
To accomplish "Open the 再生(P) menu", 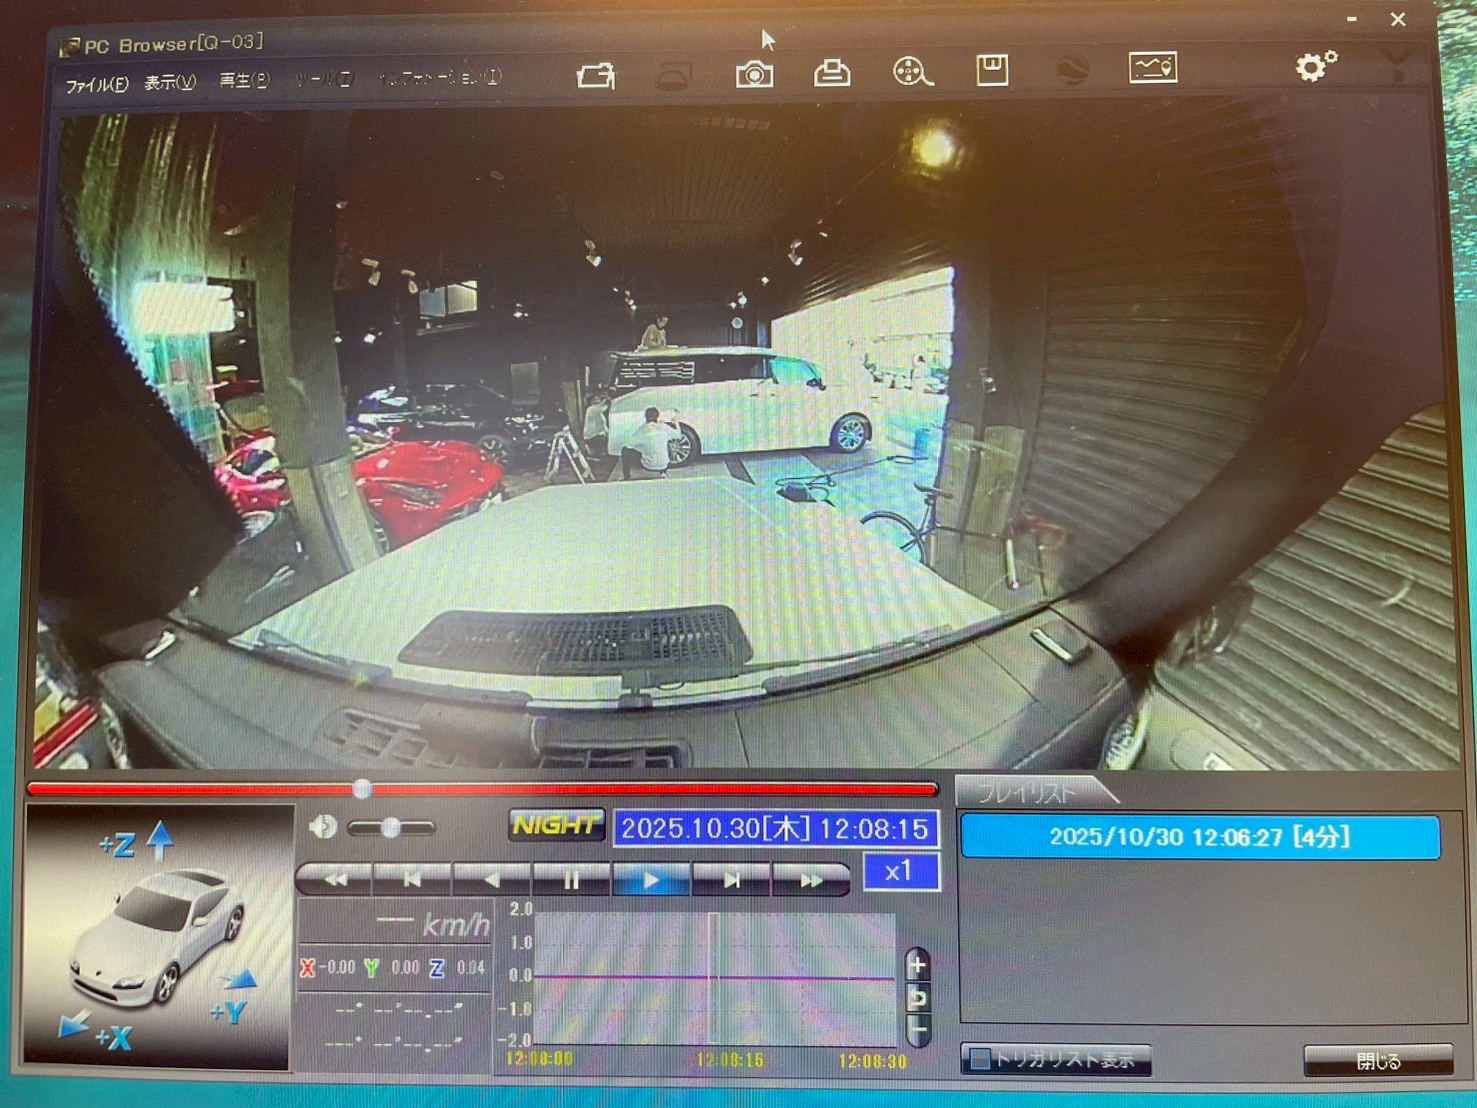I will [x=244, y=81].
